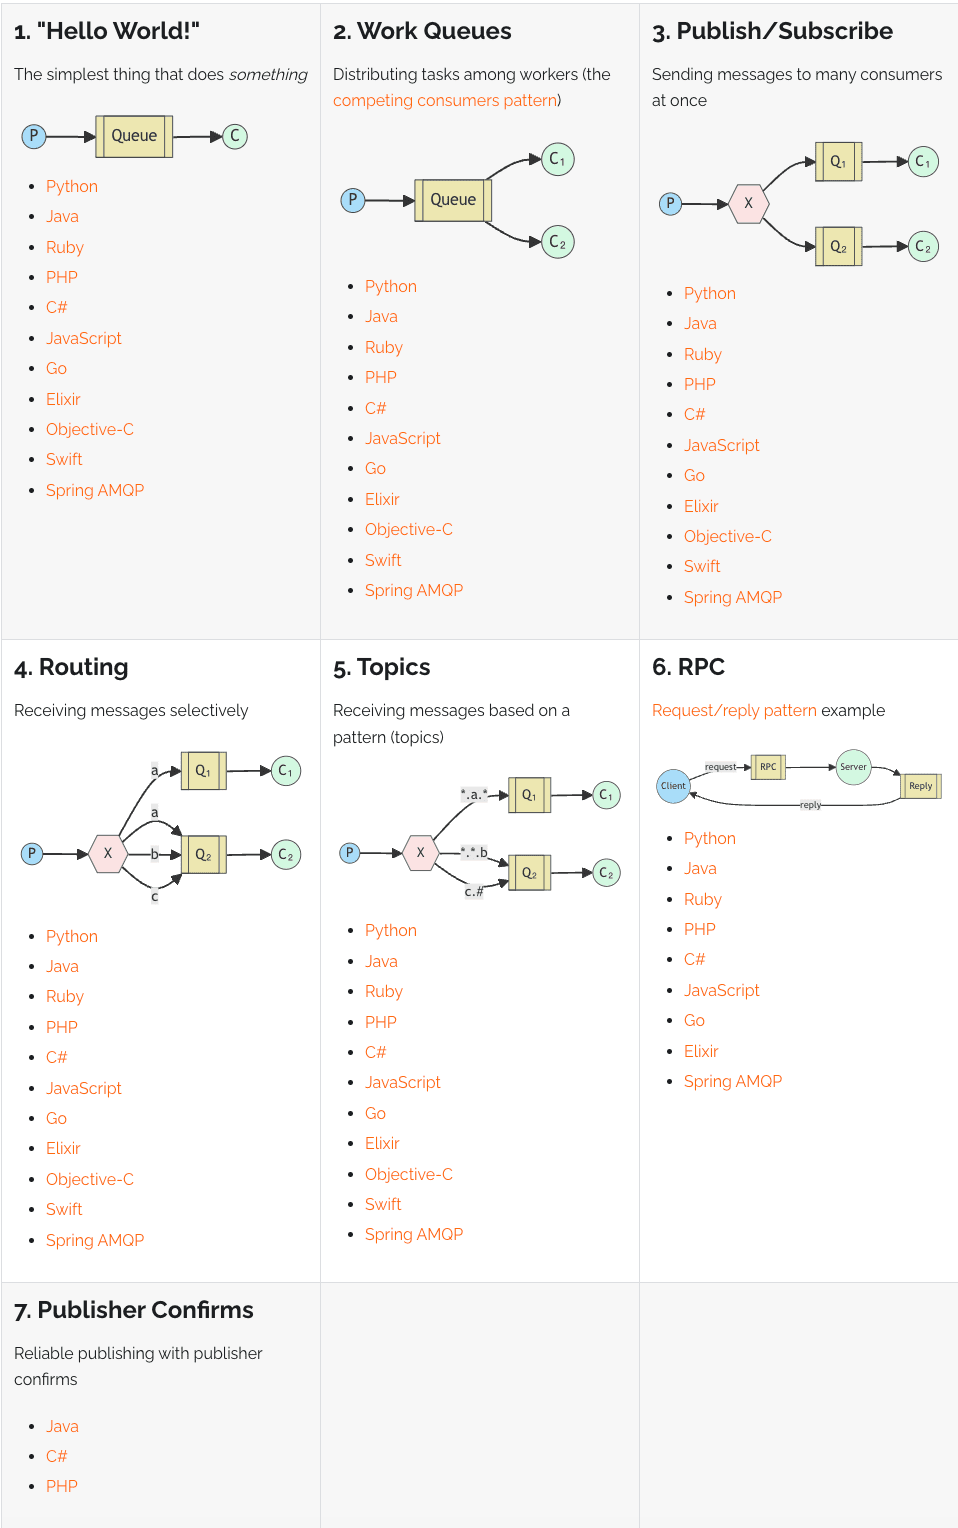Select Go under the RPC section
This screenshot has width=958, height=1528.
click(694, 1020)
